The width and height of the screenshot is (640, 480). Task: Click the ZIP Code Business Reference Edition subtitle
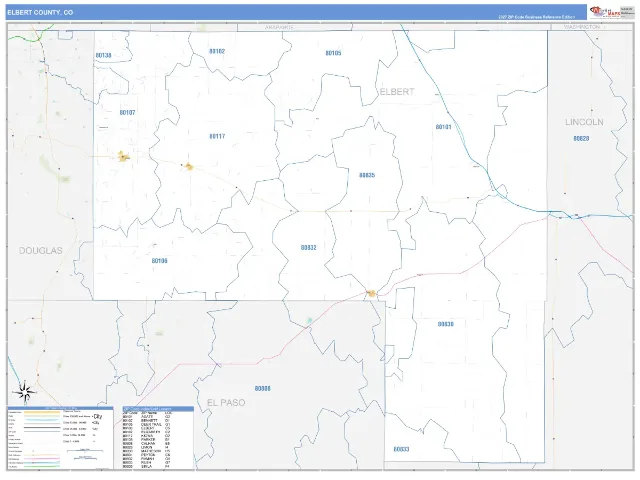(x=536, y=17)
